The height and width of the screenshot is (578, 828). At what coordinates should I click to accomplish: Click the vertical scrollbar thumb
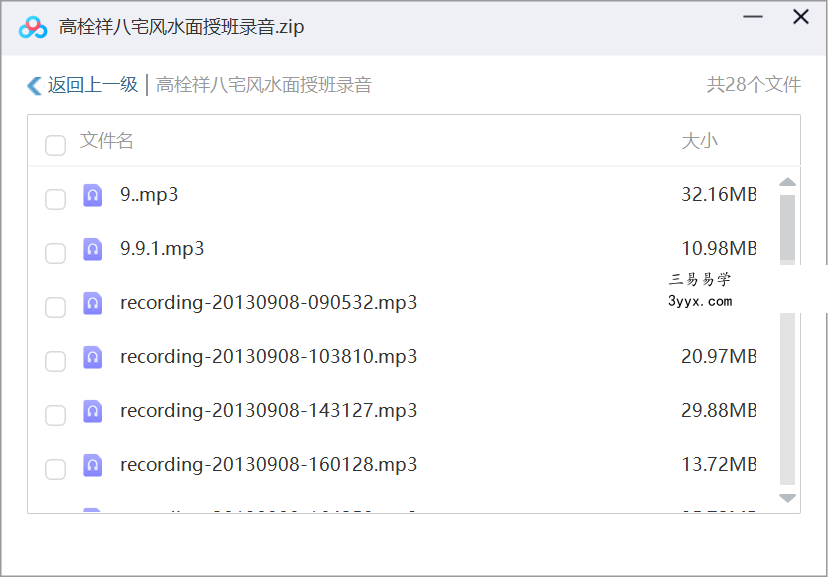(787, 228)
